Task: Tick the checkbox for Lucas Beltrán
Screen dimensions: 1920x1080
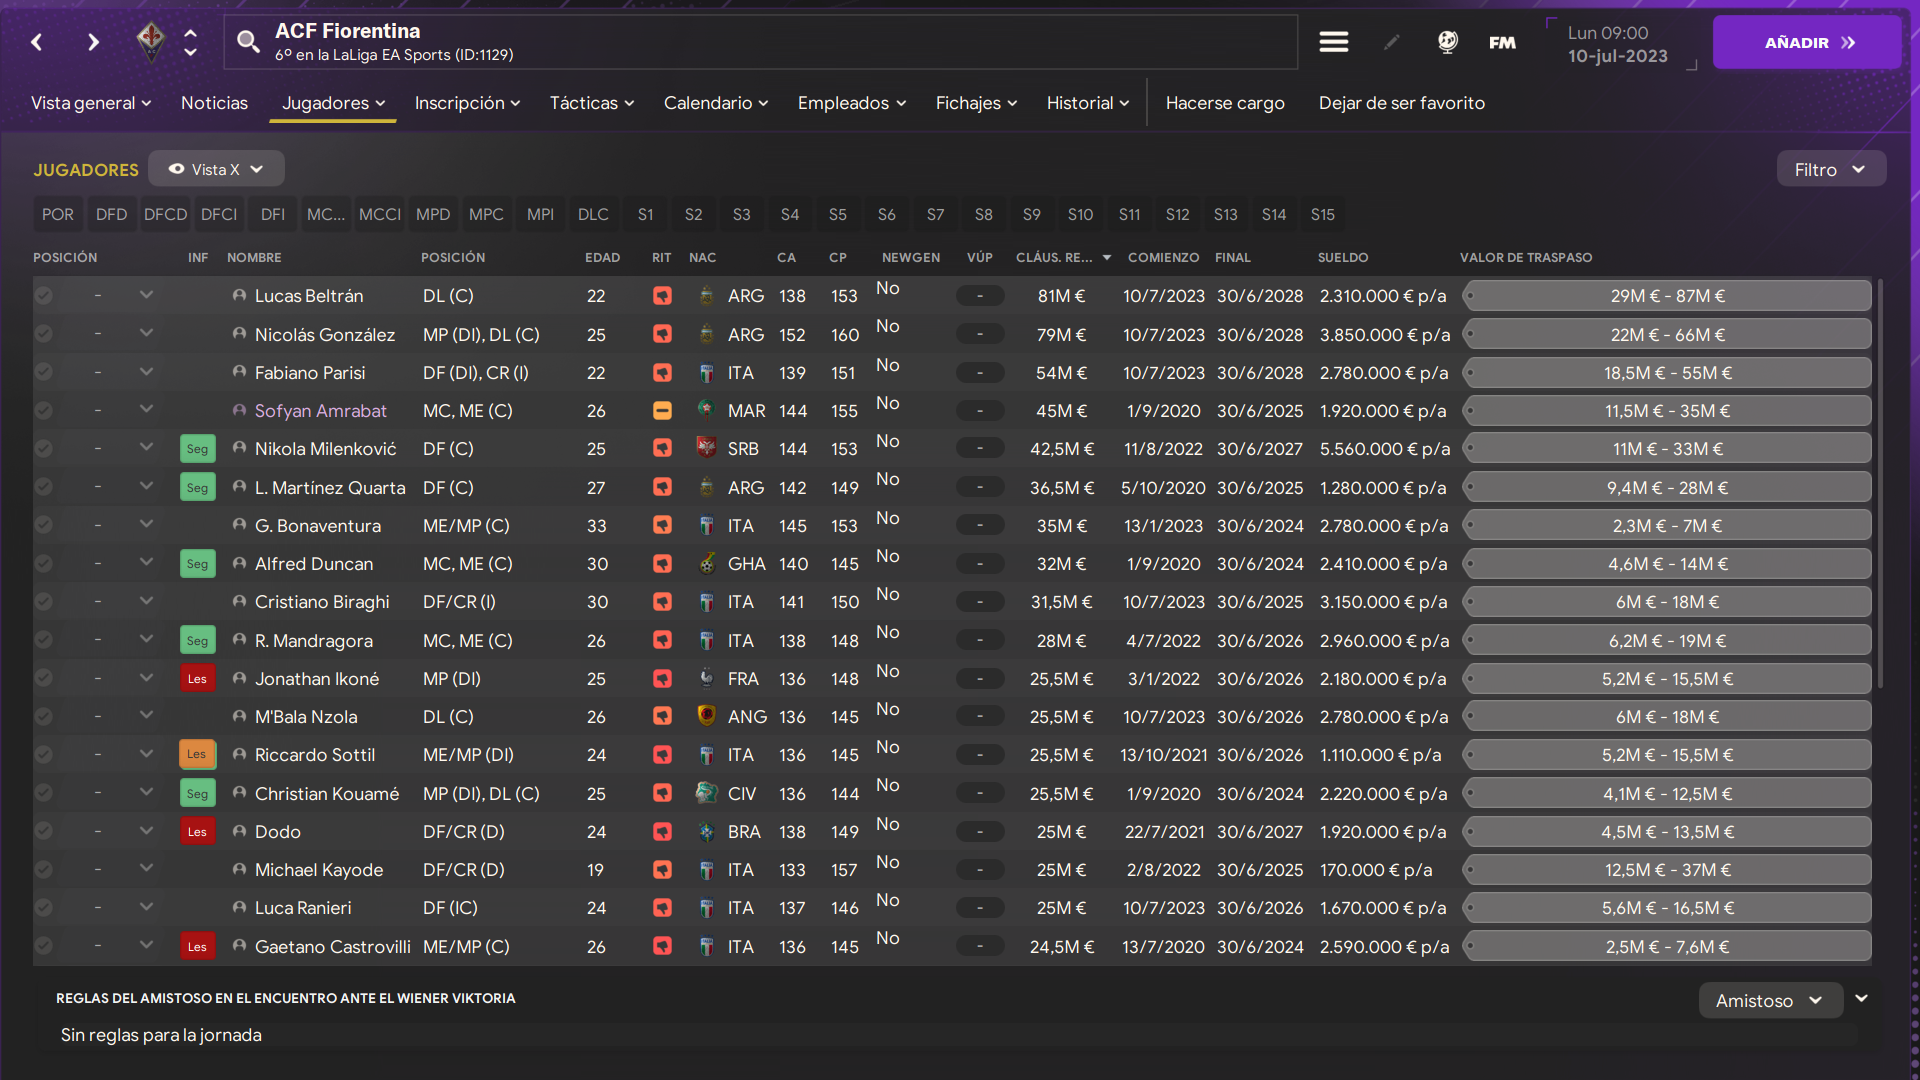Action: click(x=44, y=296)
